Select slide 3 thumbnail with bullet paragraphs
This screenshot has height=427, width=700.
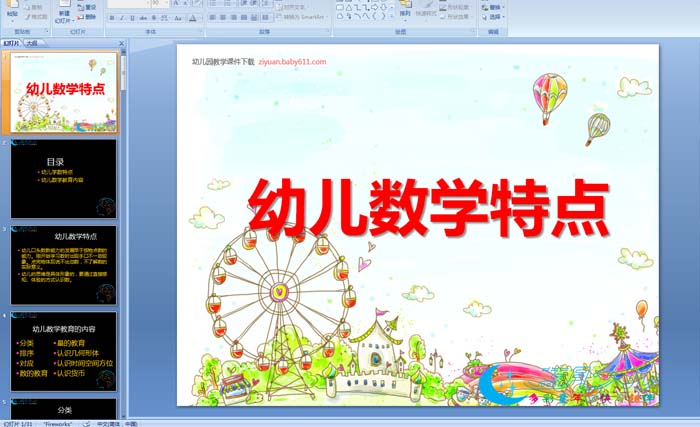[64, 265]
